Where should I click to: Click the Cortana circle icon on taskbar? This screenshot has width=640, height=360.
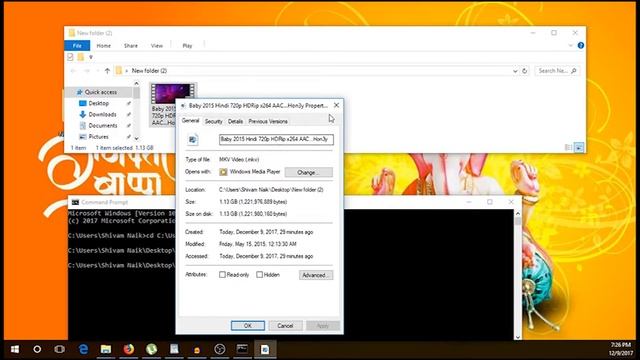(x=37, y=349)
